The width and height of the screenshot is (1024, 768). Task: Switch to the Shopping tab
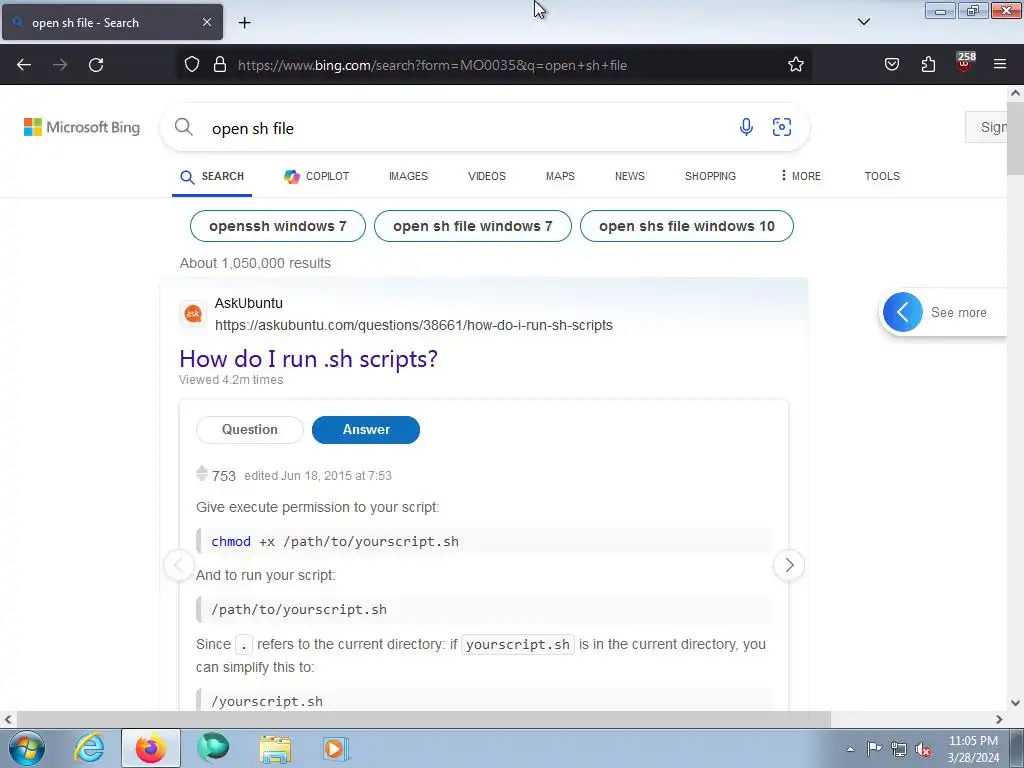710,176
